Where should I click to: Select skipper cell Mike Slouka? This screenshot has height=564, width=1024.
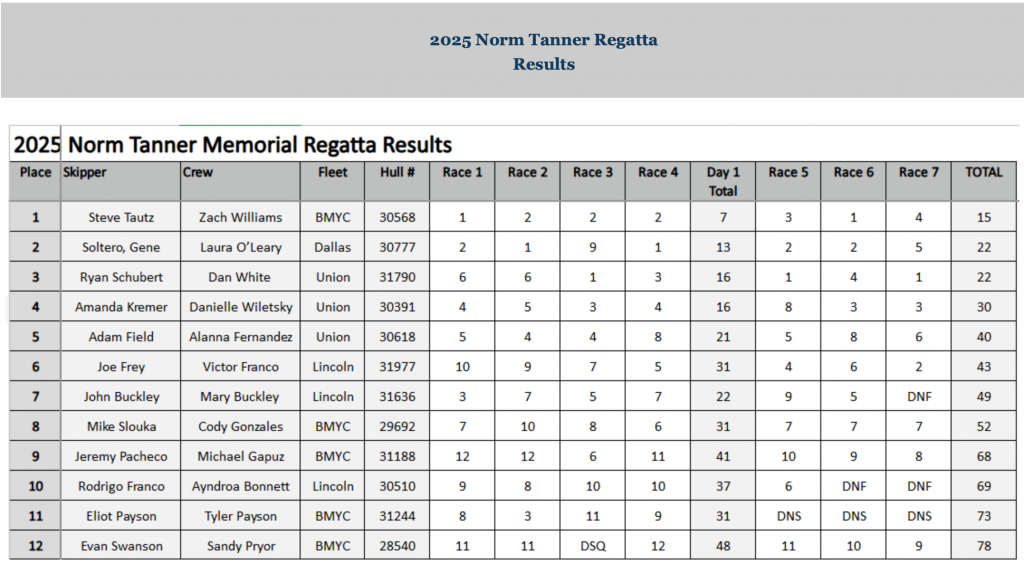tap(121, 427)
